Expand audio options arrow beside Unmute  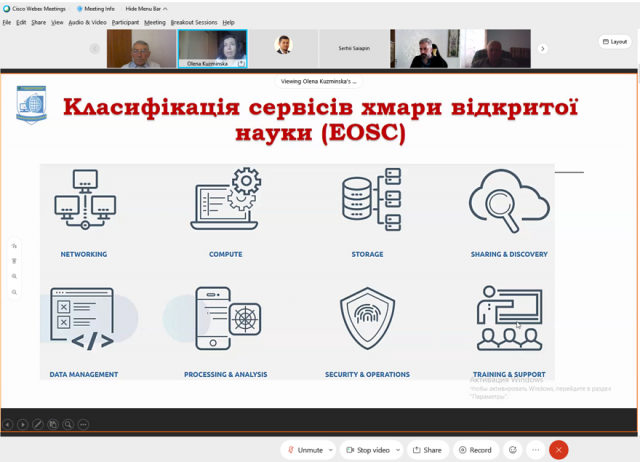[x=331, y=450]
